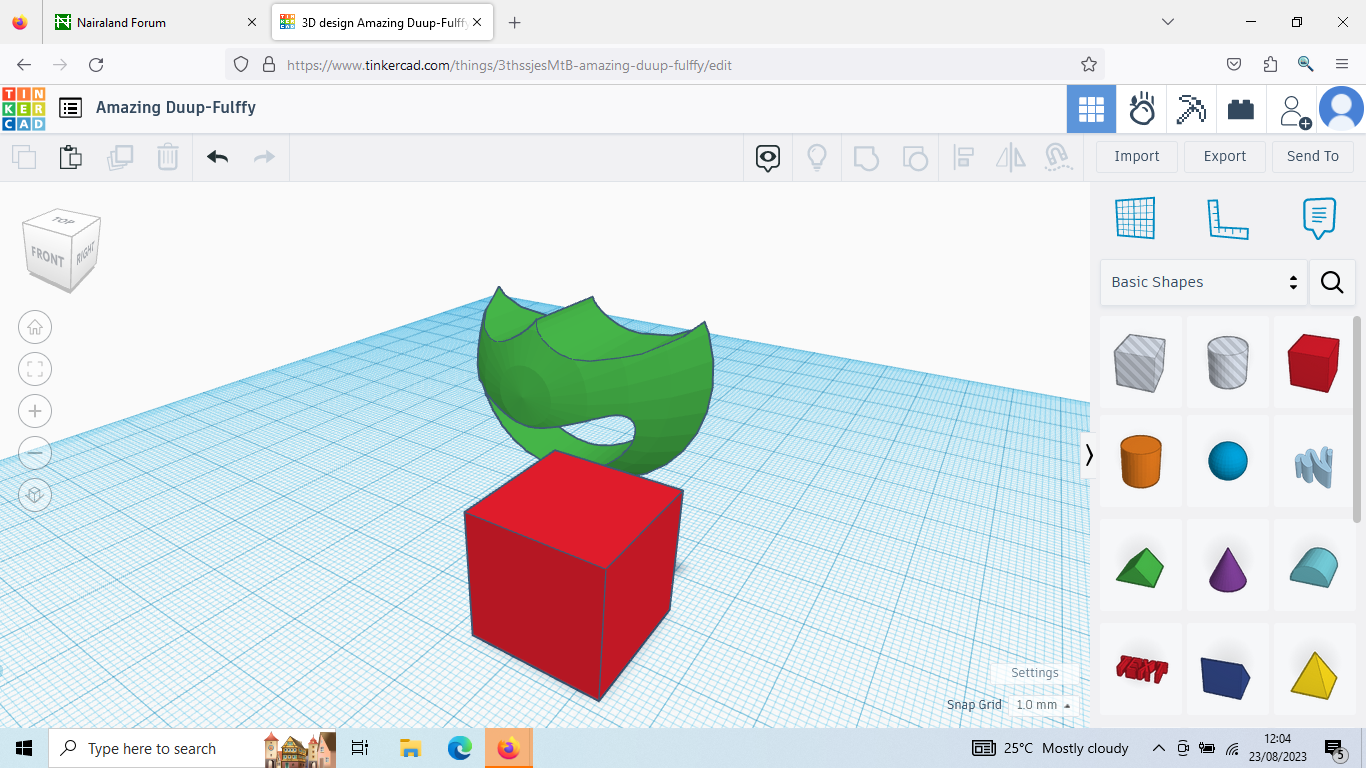Image resolution: width=1366 pixels, height=768 pixels.
Task: Select the blue Sphere shape thumbnail
Action: [x=1227, y=461]
